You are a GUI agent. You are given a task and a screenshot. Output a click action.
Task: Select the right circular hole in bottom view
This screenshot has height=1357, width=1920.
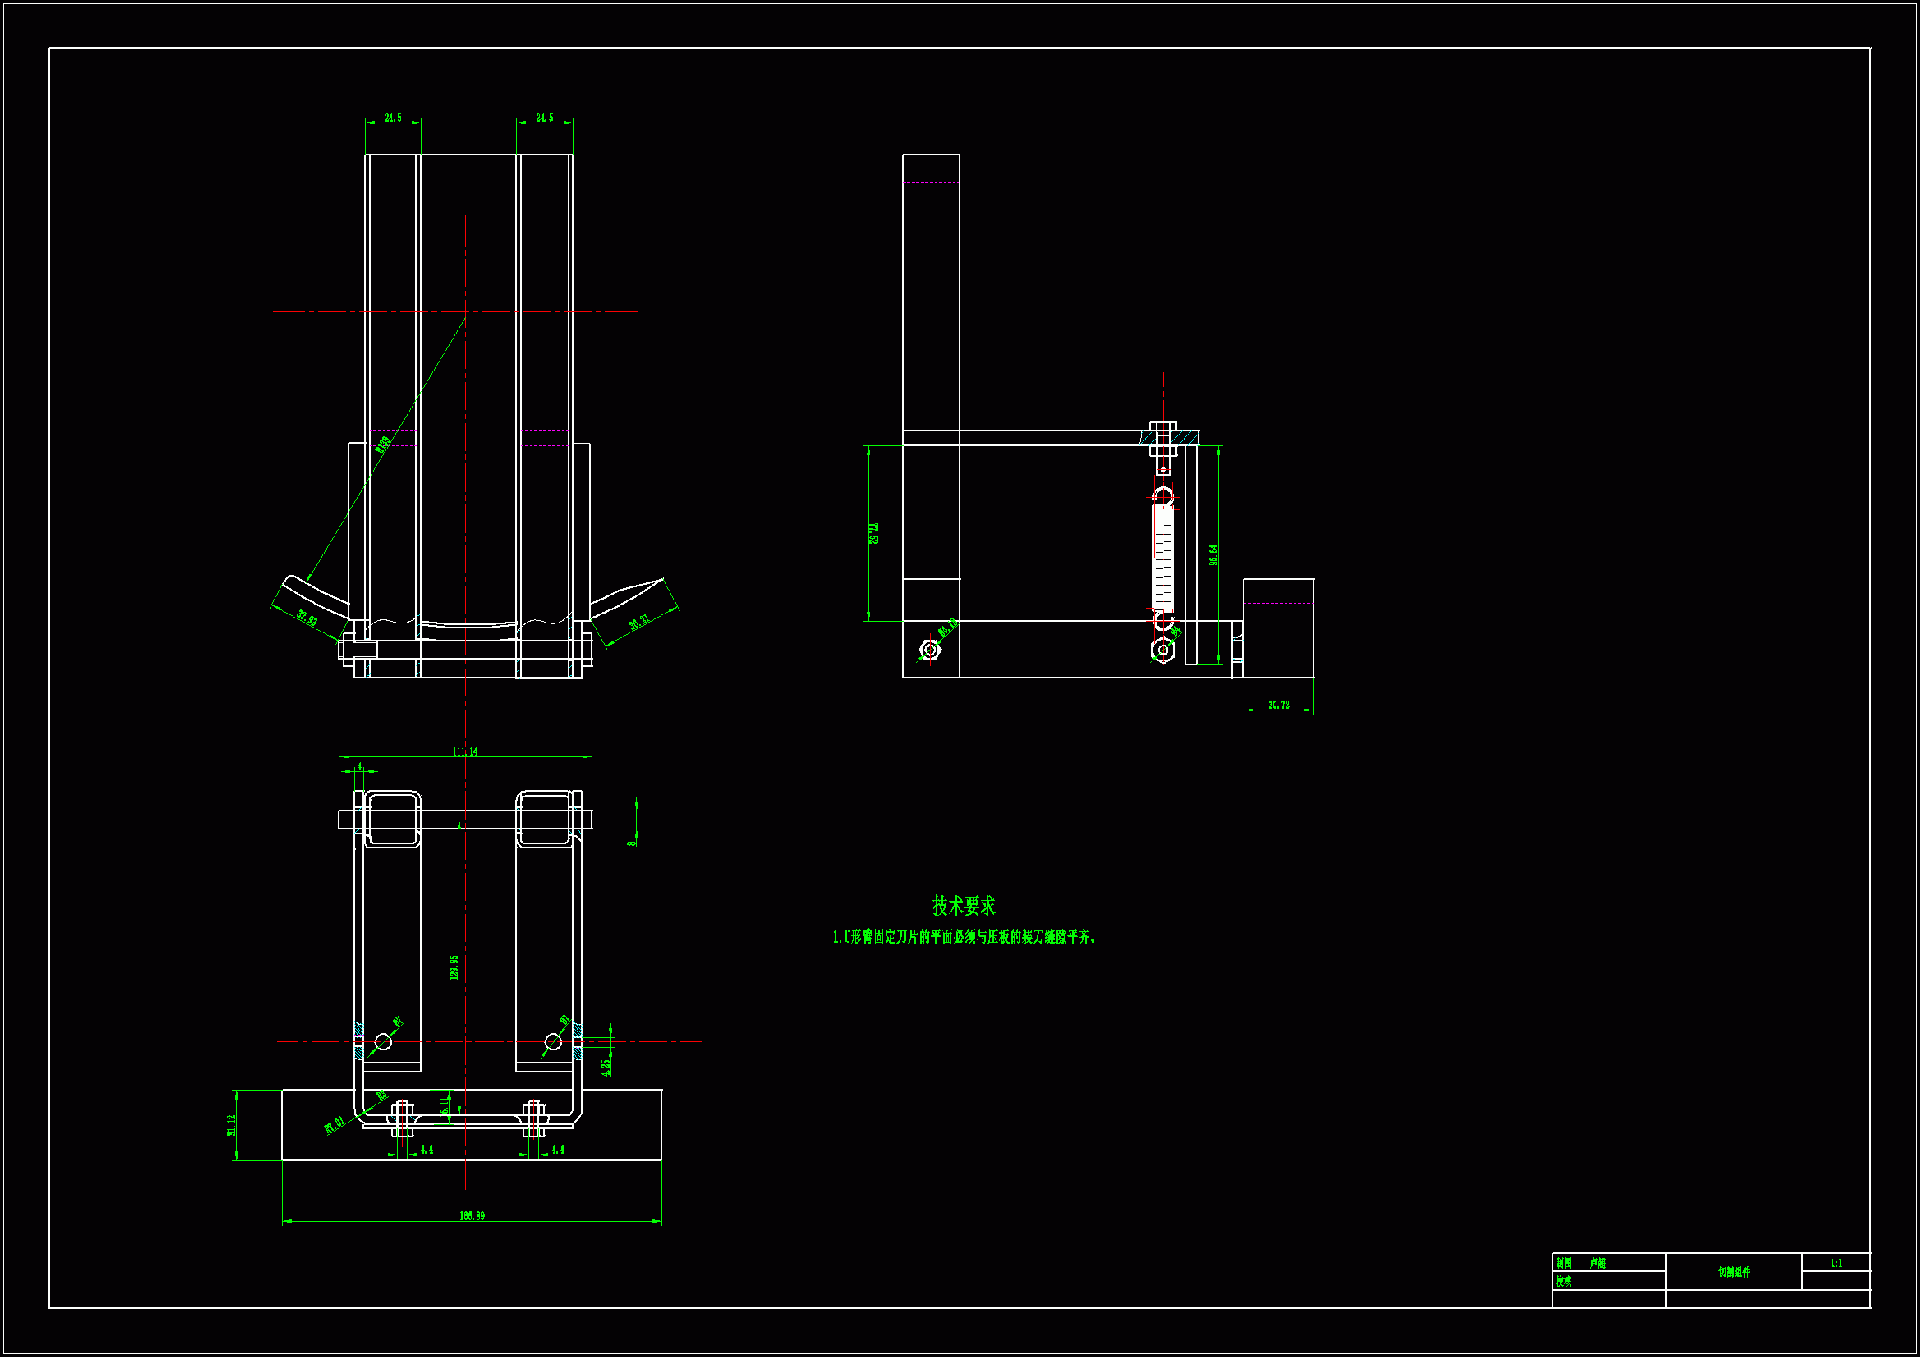553,1042
